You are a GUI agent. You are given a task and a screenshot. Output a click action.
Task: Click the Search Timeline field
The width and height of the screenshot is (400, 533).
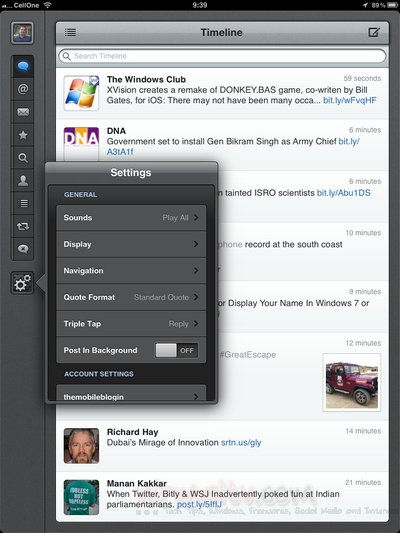[x=223, y=56]
